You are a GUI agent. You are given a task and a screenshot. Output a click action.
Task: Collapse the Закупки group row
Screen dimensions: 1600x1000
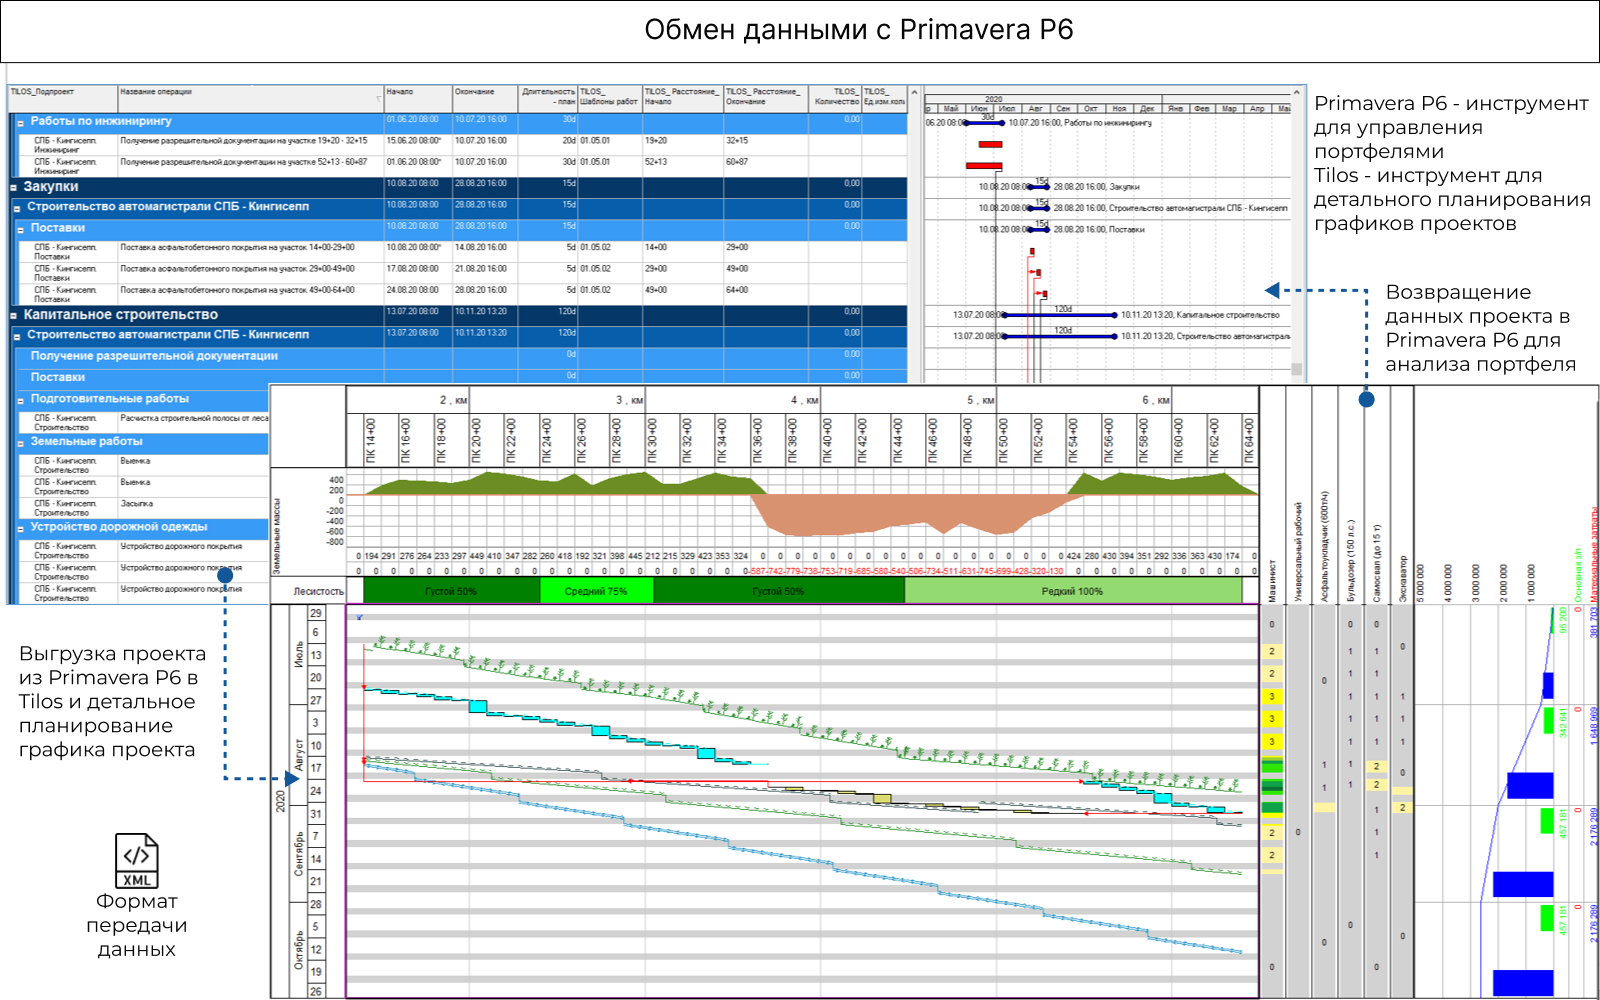coord(13,187)
